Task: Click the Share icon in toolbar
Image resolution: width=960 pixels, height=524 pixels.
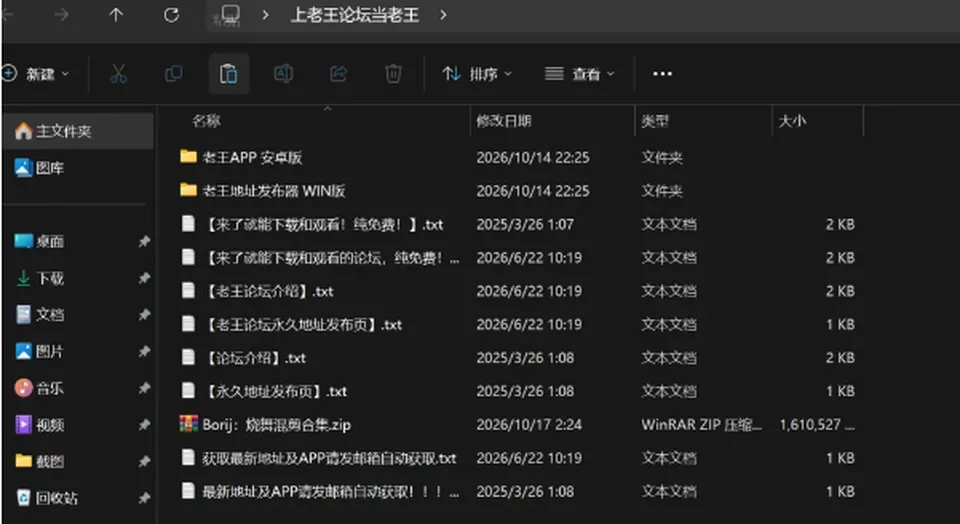Action: (339, 74)
